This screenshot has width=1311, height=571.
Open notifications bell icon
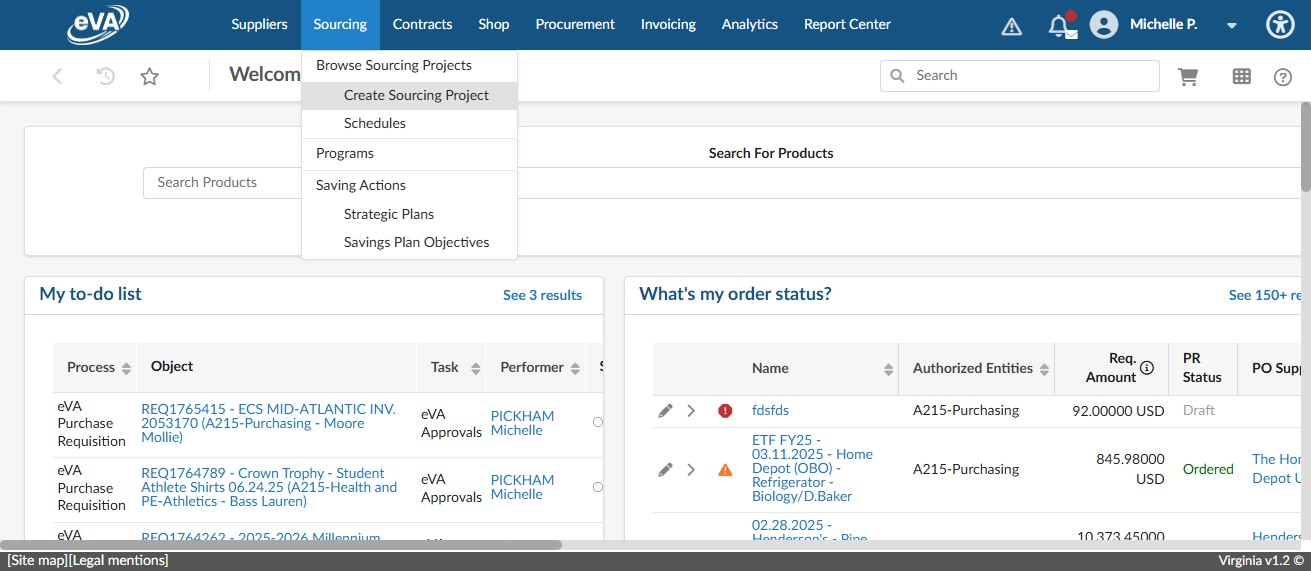point(1059,26)
